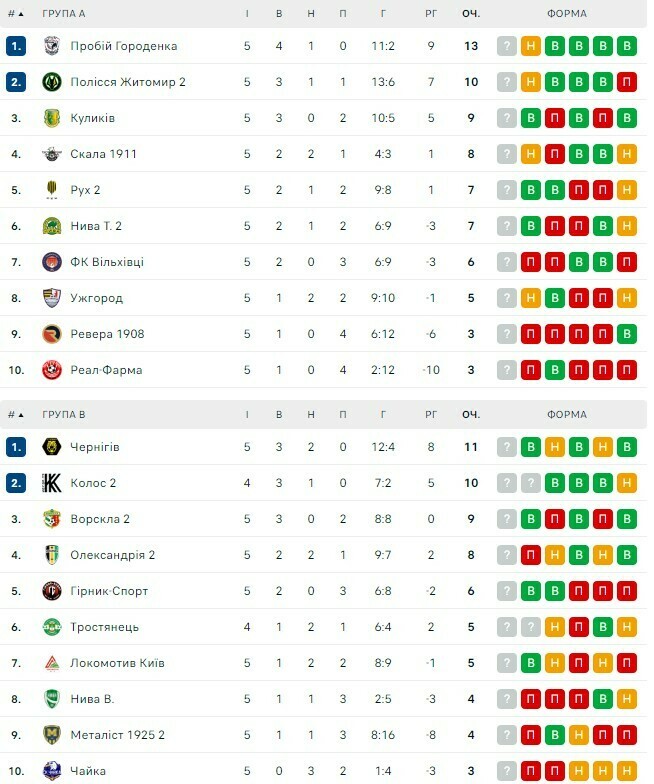Image resolution: width=654 pixels, height=784 pixels.
Task: Click the Чернігів club logo
Action: click(x=52, y=447)
